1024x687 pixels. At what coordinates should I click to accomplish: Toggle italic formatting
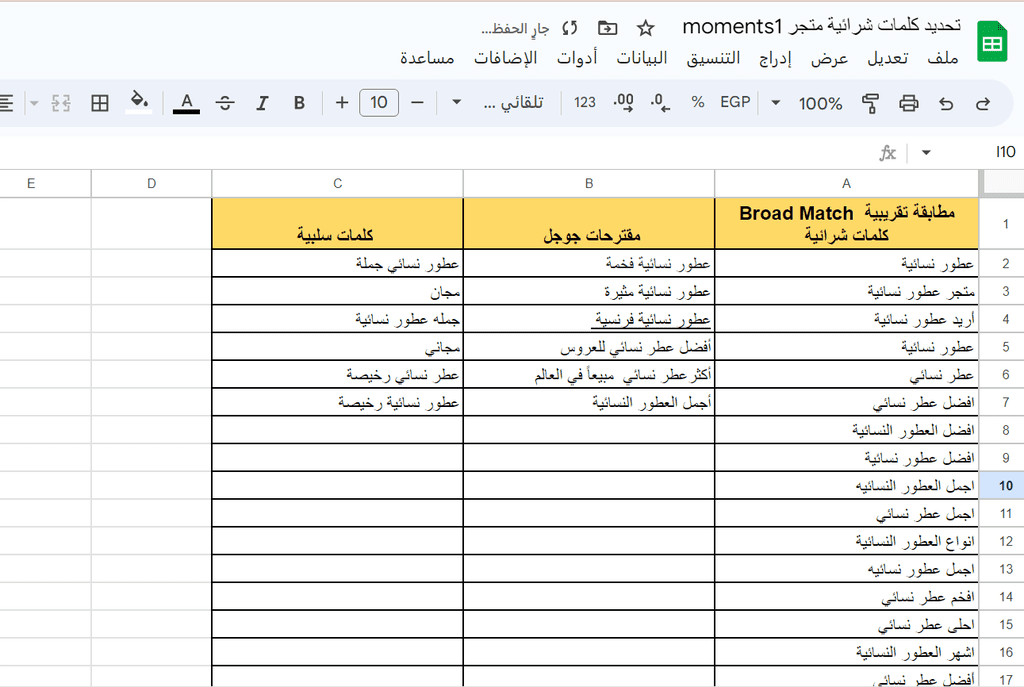point(263,103)
